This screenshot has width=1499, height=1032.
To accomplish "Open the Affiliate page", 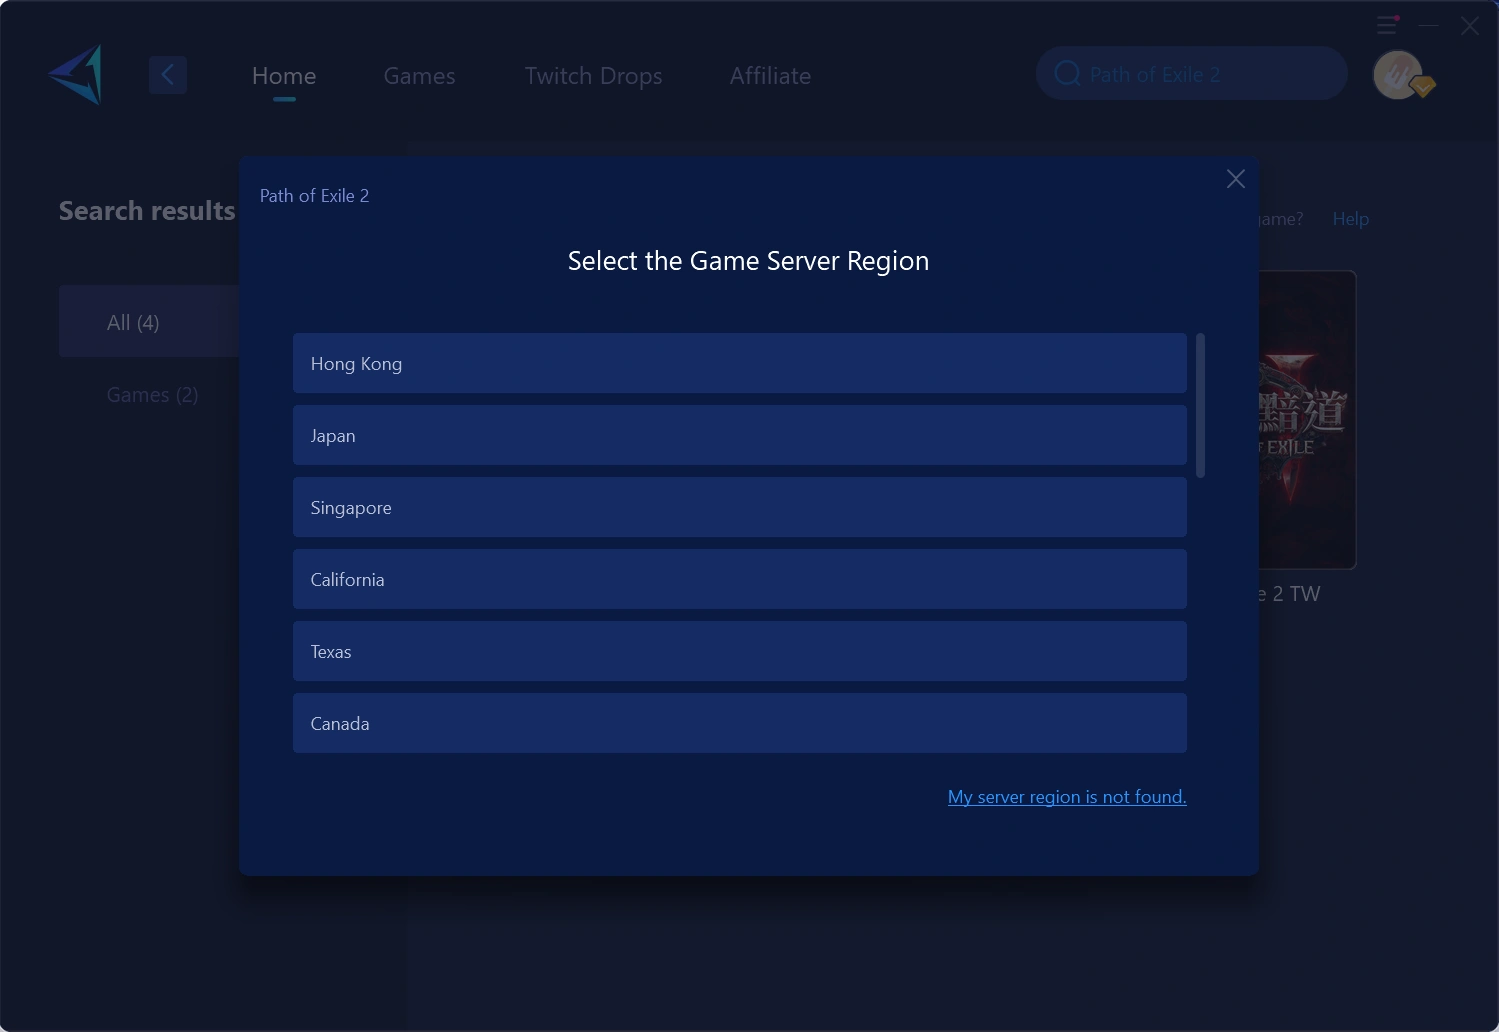I will pos(770,75).
